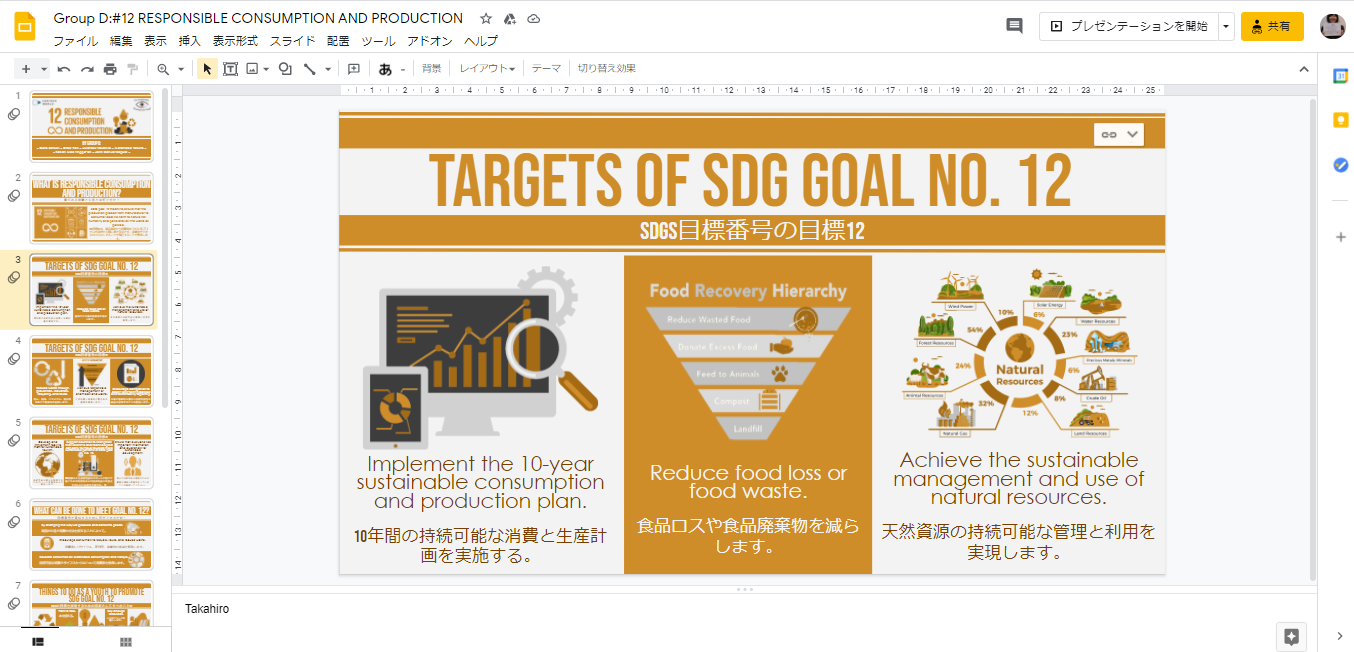Screen dimensions: 1354x652
Task: Open Google Tasks side panel
Action: 1340,165
